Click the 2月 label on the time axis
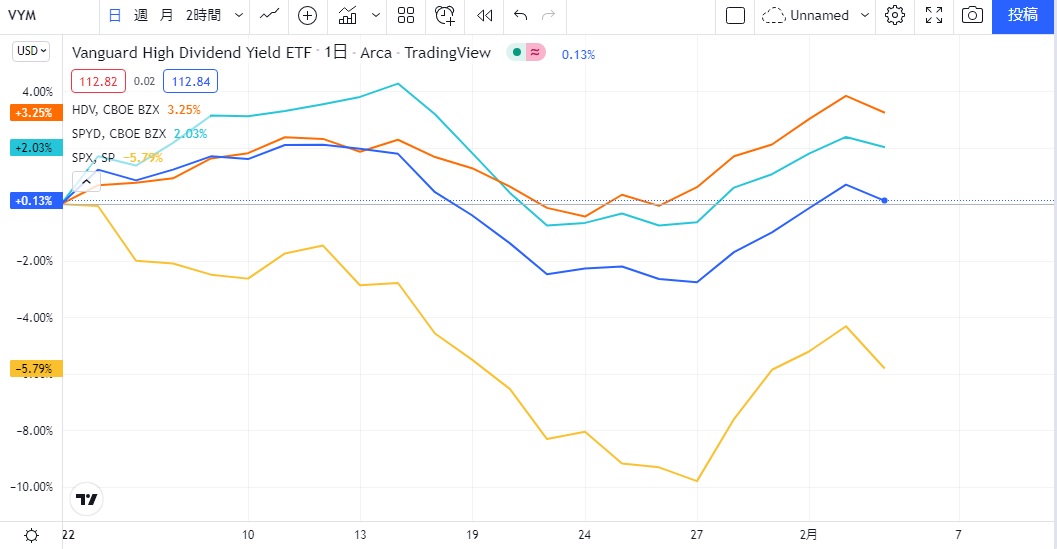 (x=808, y=535)
